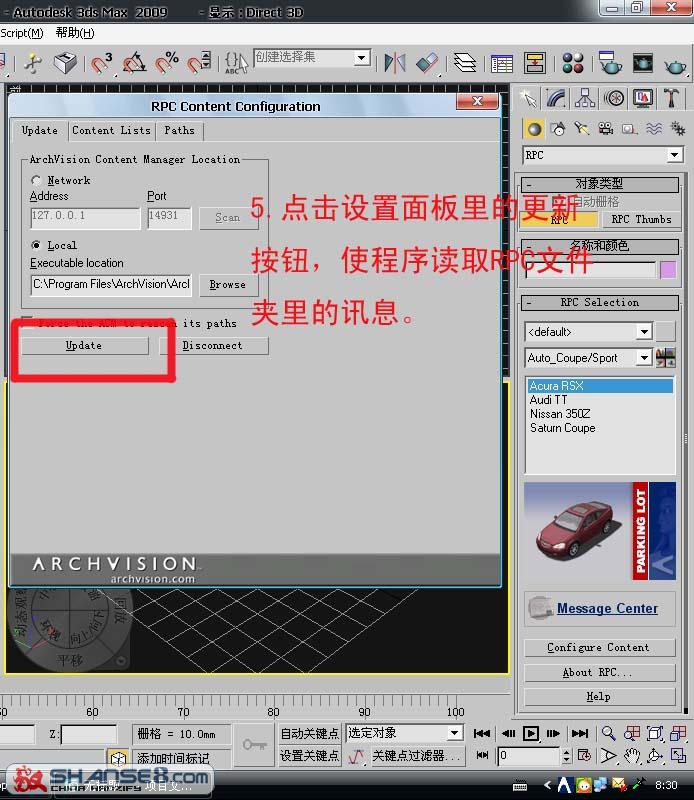Toggle the Spinner Snap tool
Image resolution: width=694 pixels, height=800 pixels.
[199, 63]
